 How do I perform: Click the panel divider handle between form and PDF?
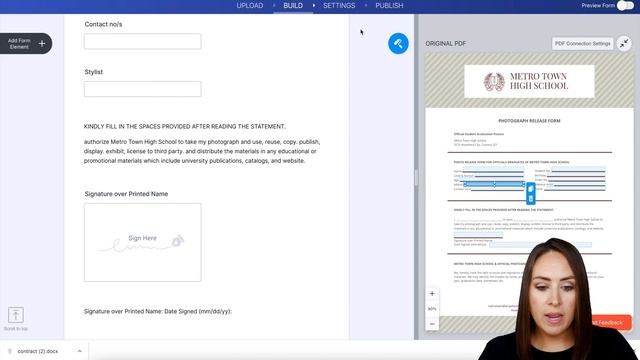416,178
